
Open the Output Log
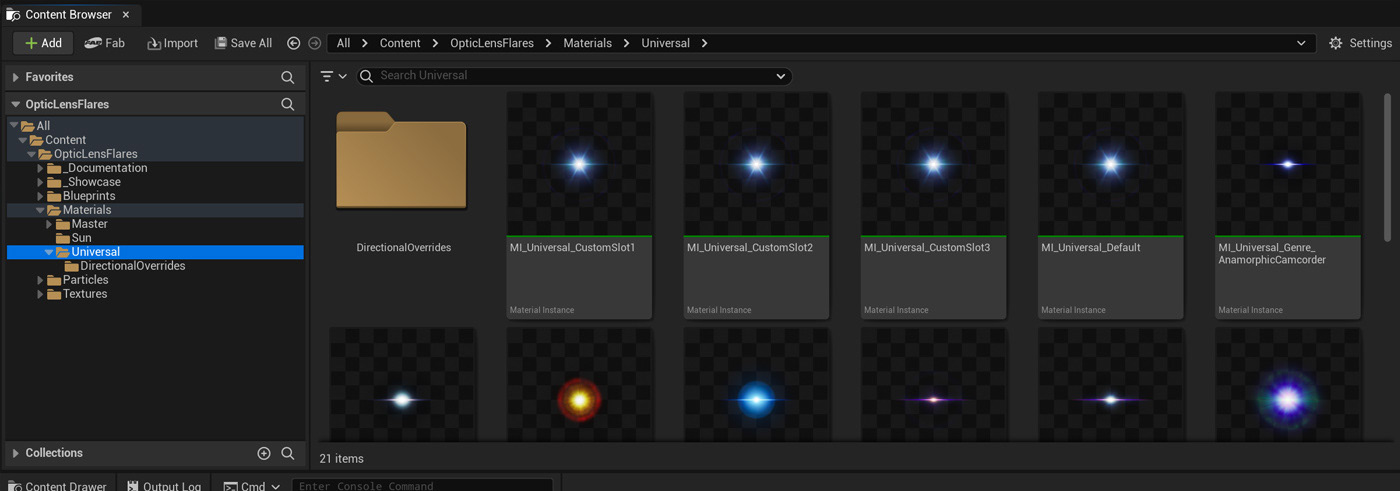point(165,485)
